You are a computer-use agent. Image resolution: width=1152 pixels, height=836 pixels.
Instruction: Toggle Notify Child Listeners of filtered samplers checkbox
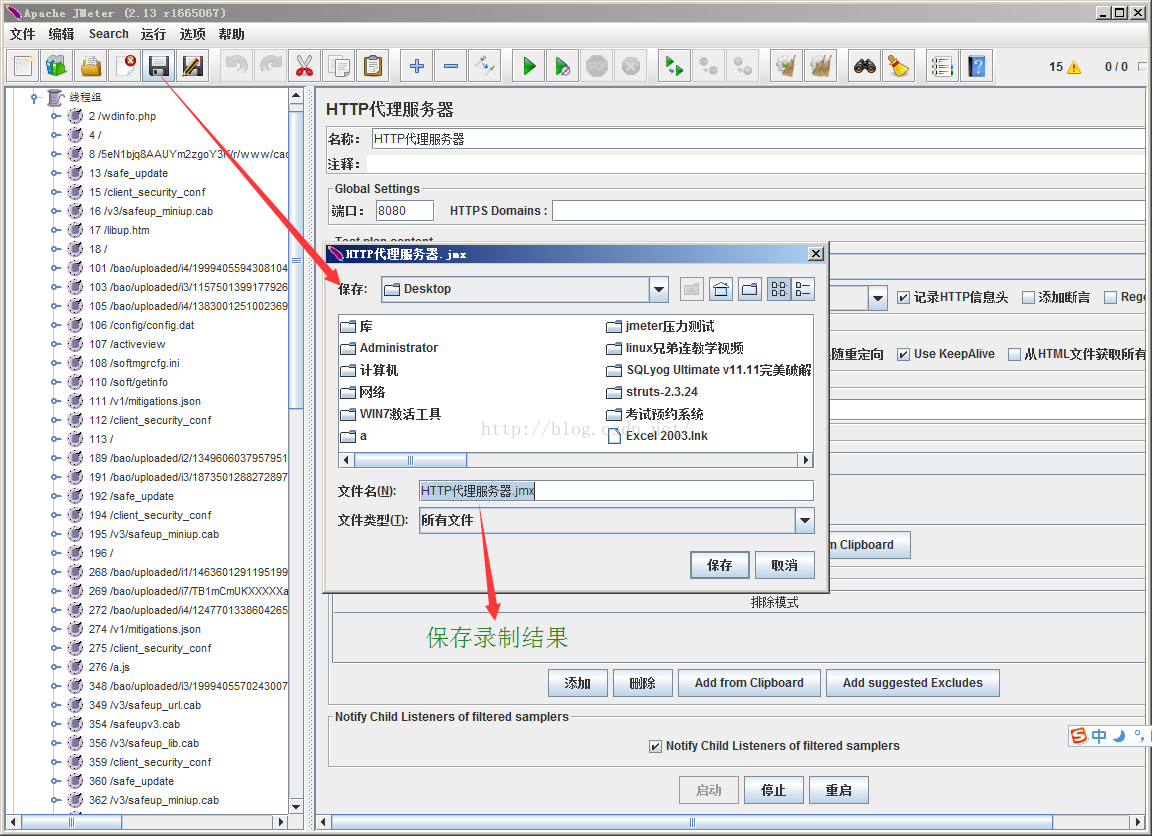[x=655, y=746]
